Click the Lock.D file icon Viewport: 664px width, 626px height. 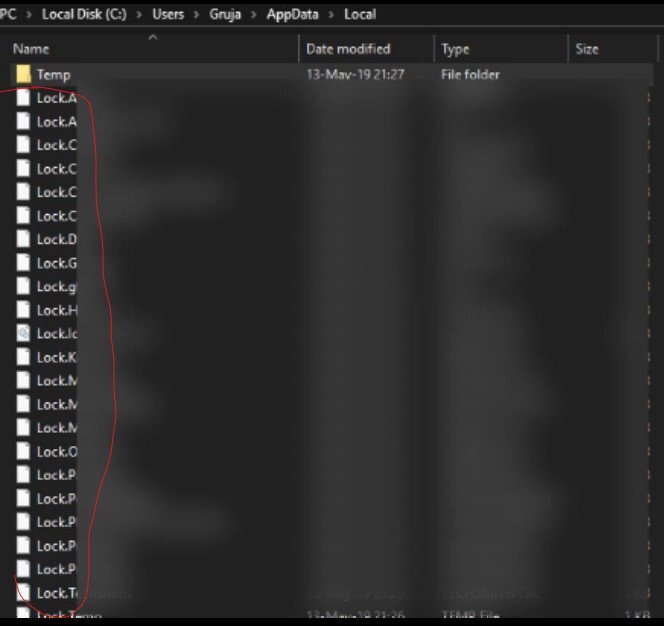[x=23, y=239]
